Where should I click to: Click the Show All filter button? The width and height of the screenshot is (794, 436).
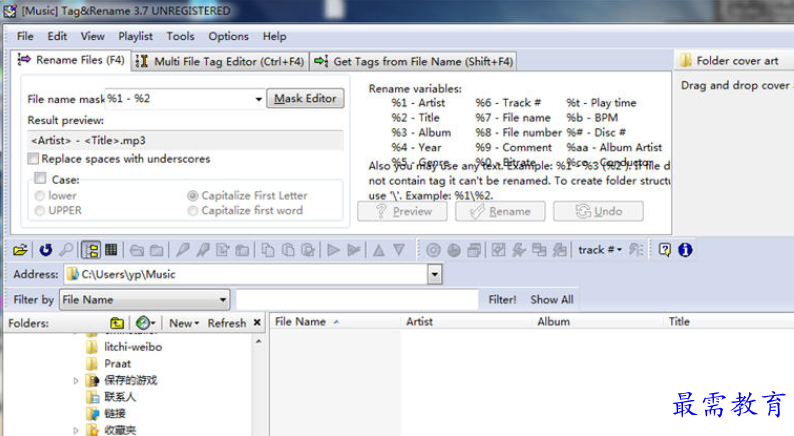[x=551, y=299]
